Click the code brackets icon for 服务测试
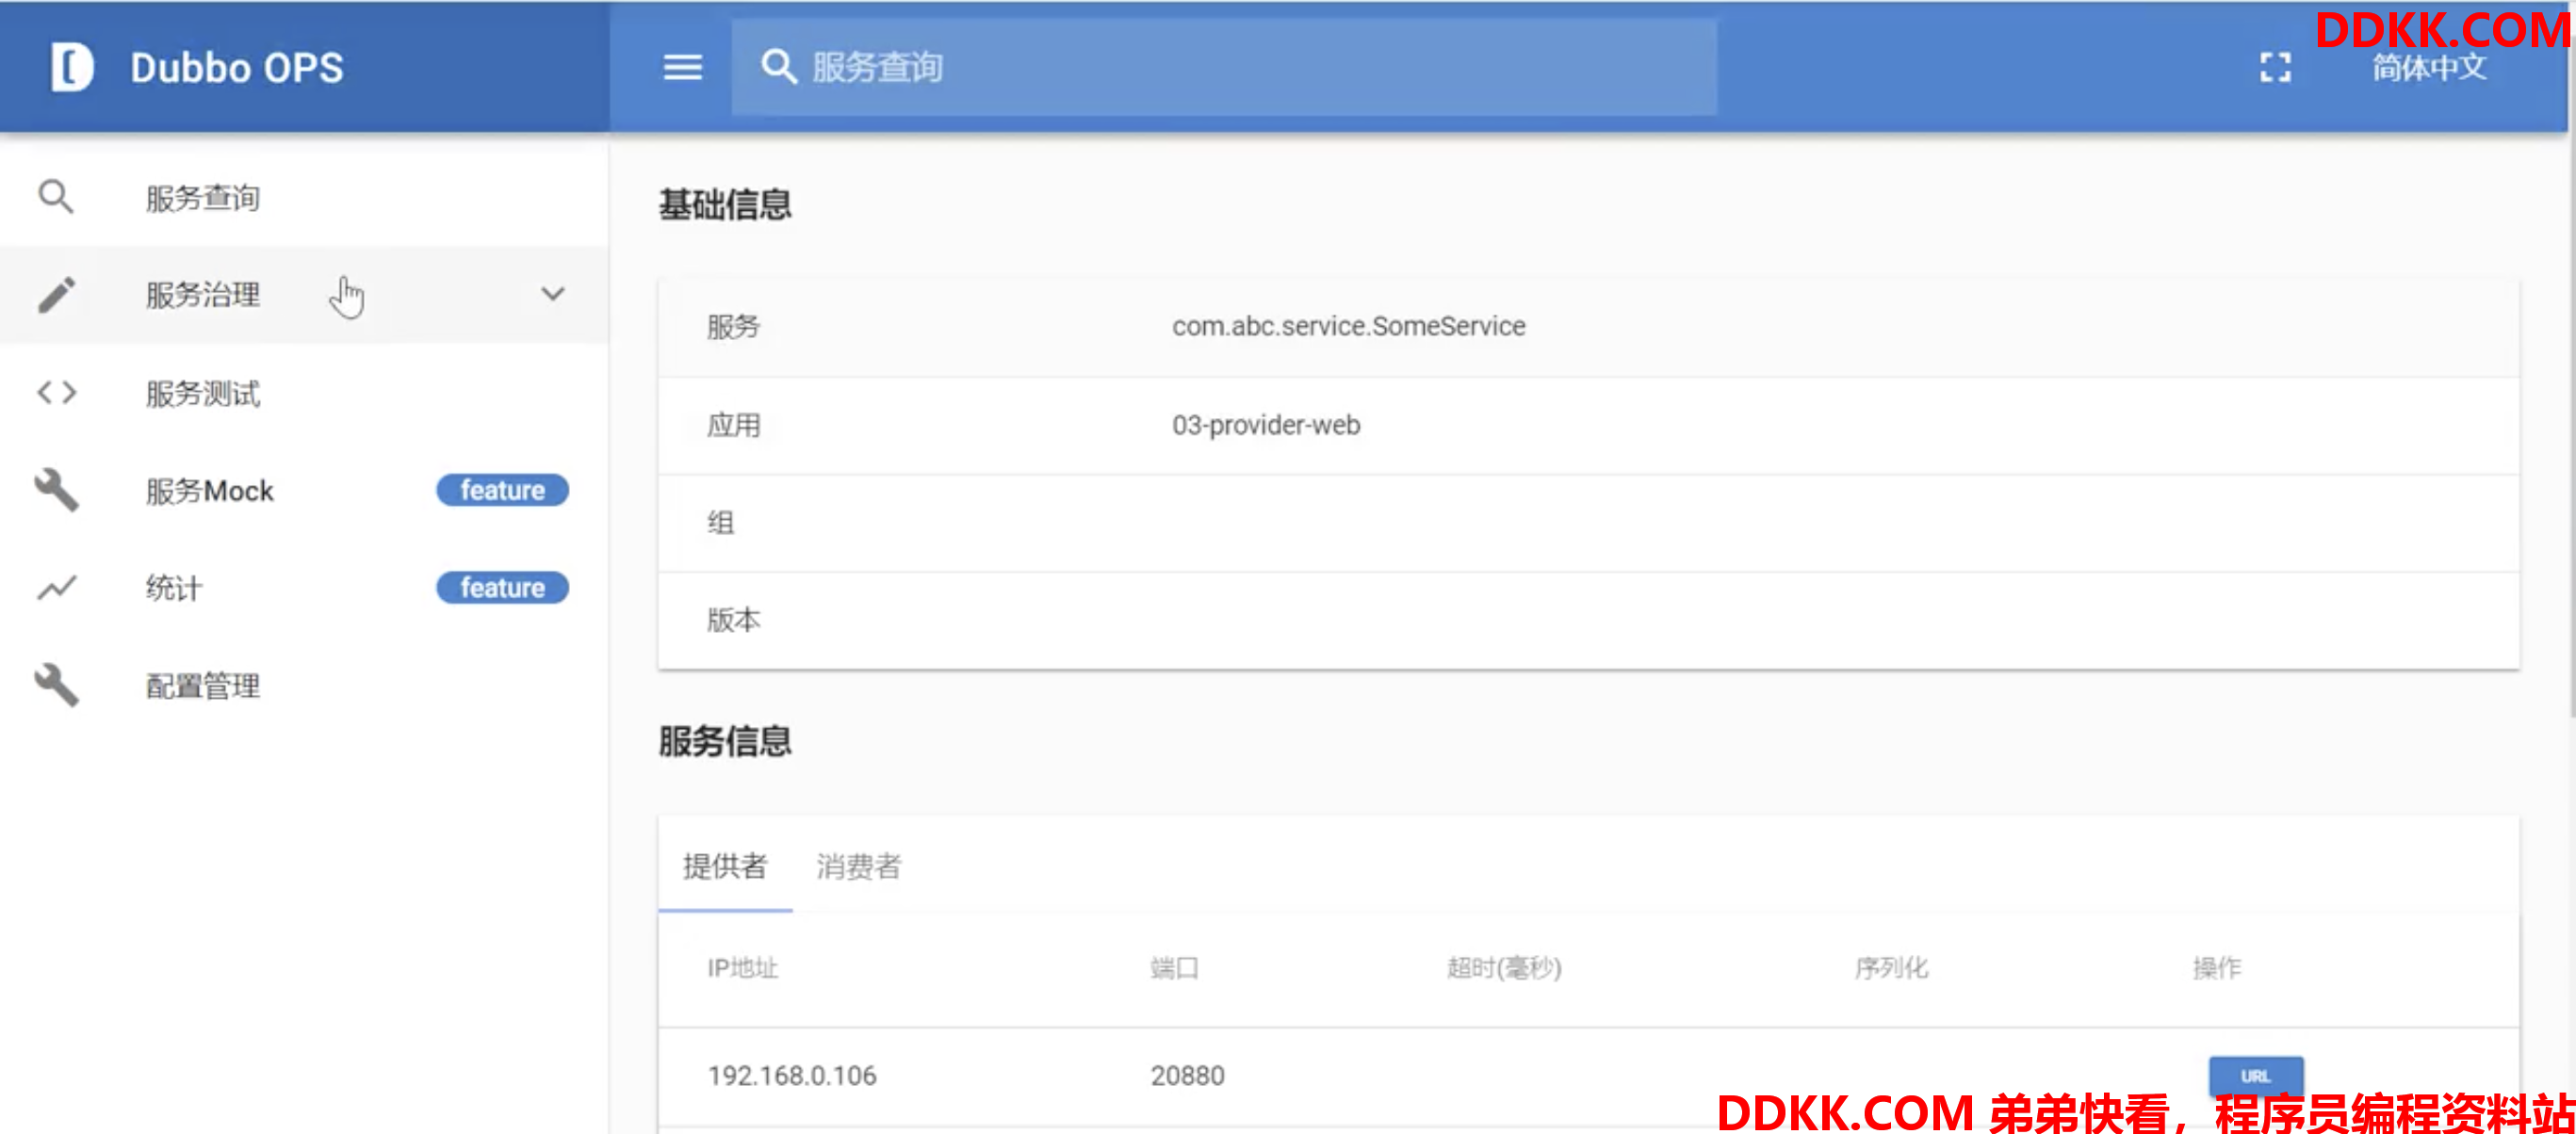Viewport: 2576px width, 1134px height. (x=56, y=392)
